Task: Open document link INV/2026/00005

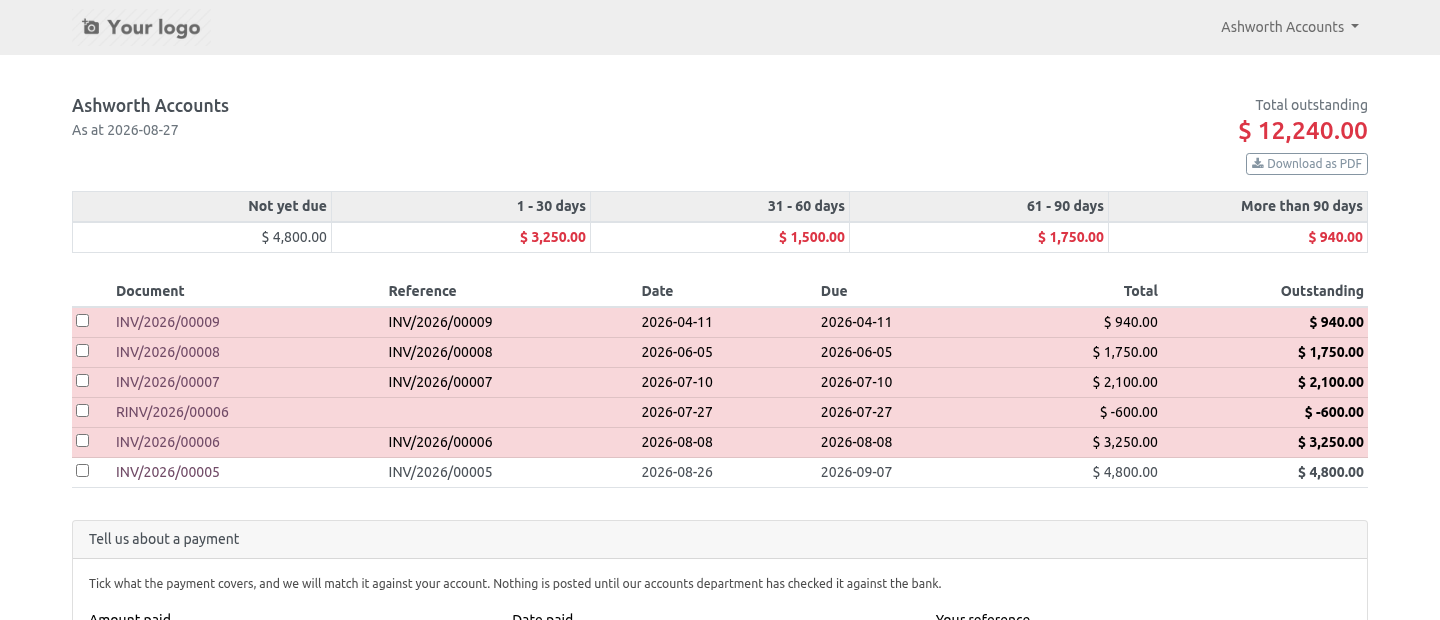Action: (x=168, y=472)
